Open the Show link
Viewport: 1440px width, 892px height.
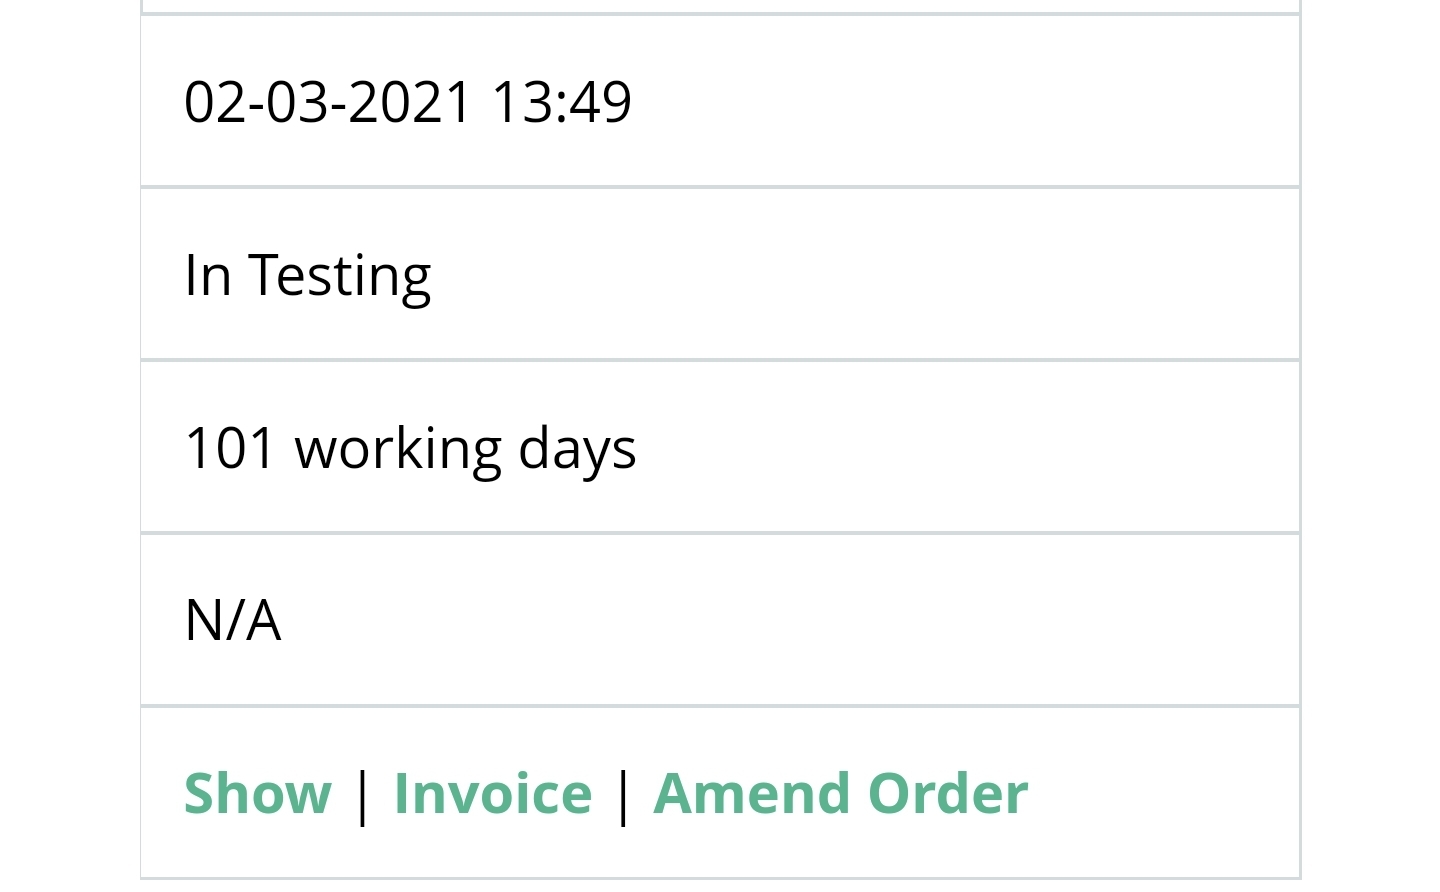[x=257, y=793]
